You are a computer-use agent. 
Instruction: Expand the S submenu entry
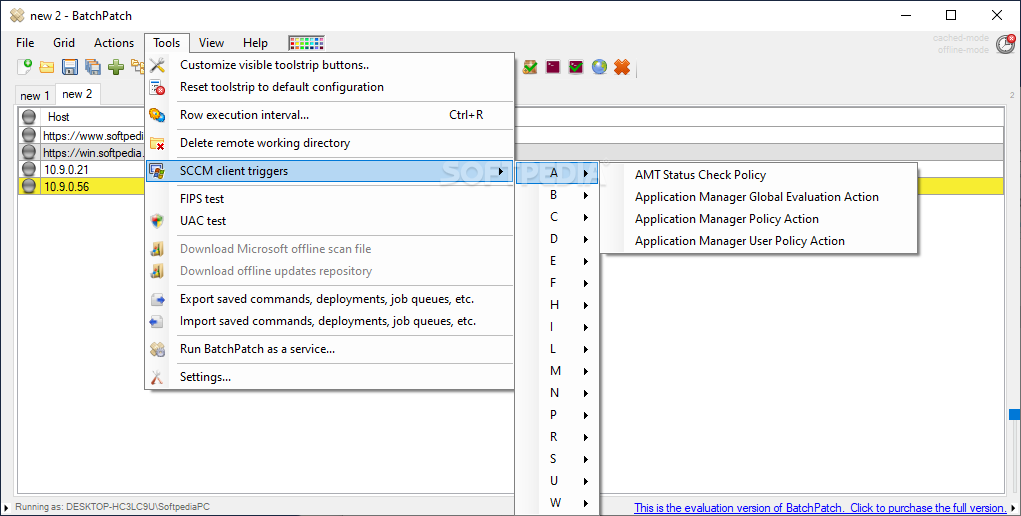(557, 459)
